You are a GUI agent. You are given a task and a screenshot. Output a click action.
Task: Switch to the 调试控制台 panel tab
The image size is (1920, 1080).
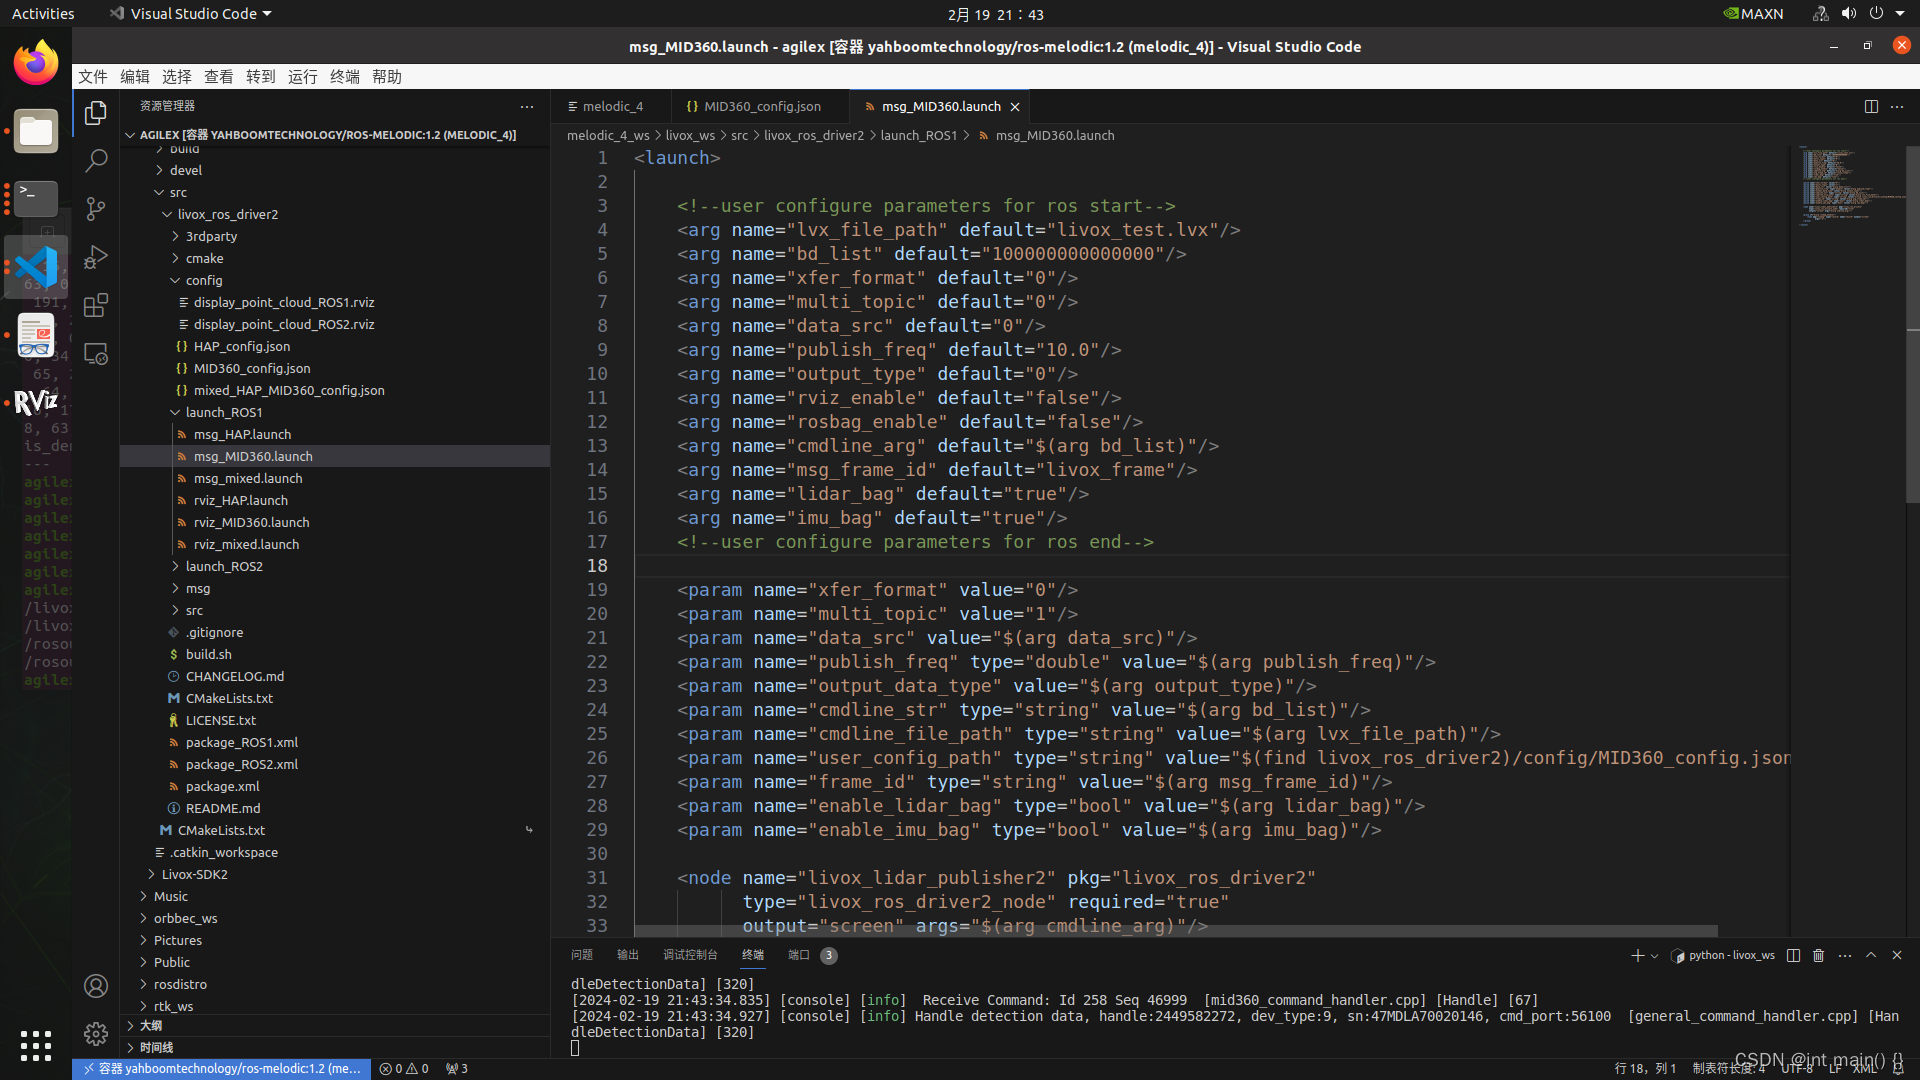(x=690, y=955)
